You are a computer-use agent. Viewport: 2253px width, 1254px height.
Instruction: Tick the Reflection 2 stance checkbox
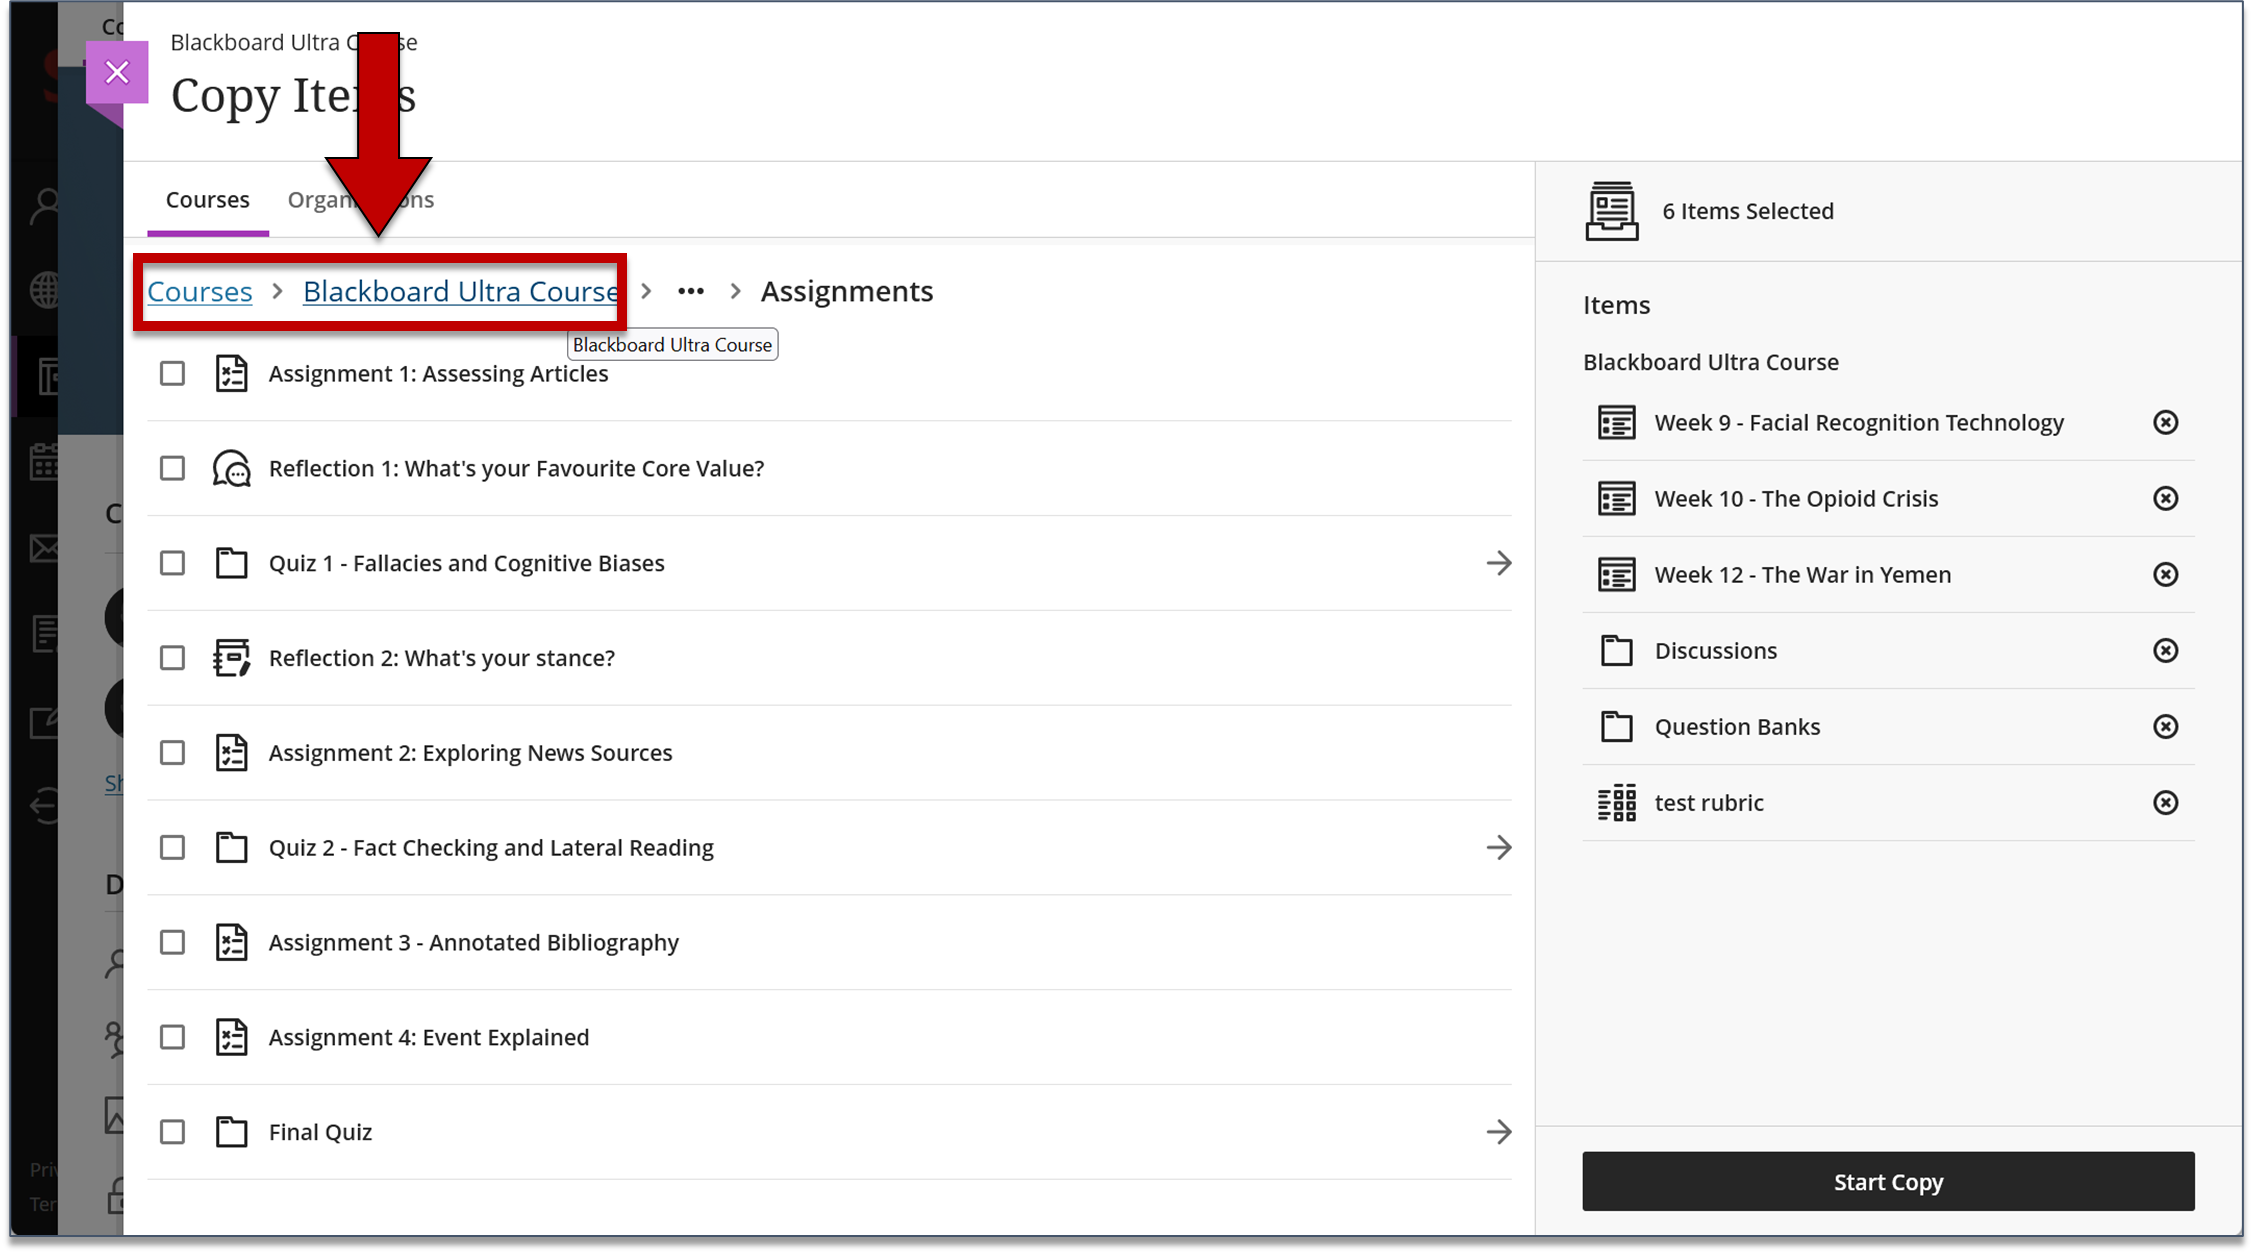(x=172, y=658)
